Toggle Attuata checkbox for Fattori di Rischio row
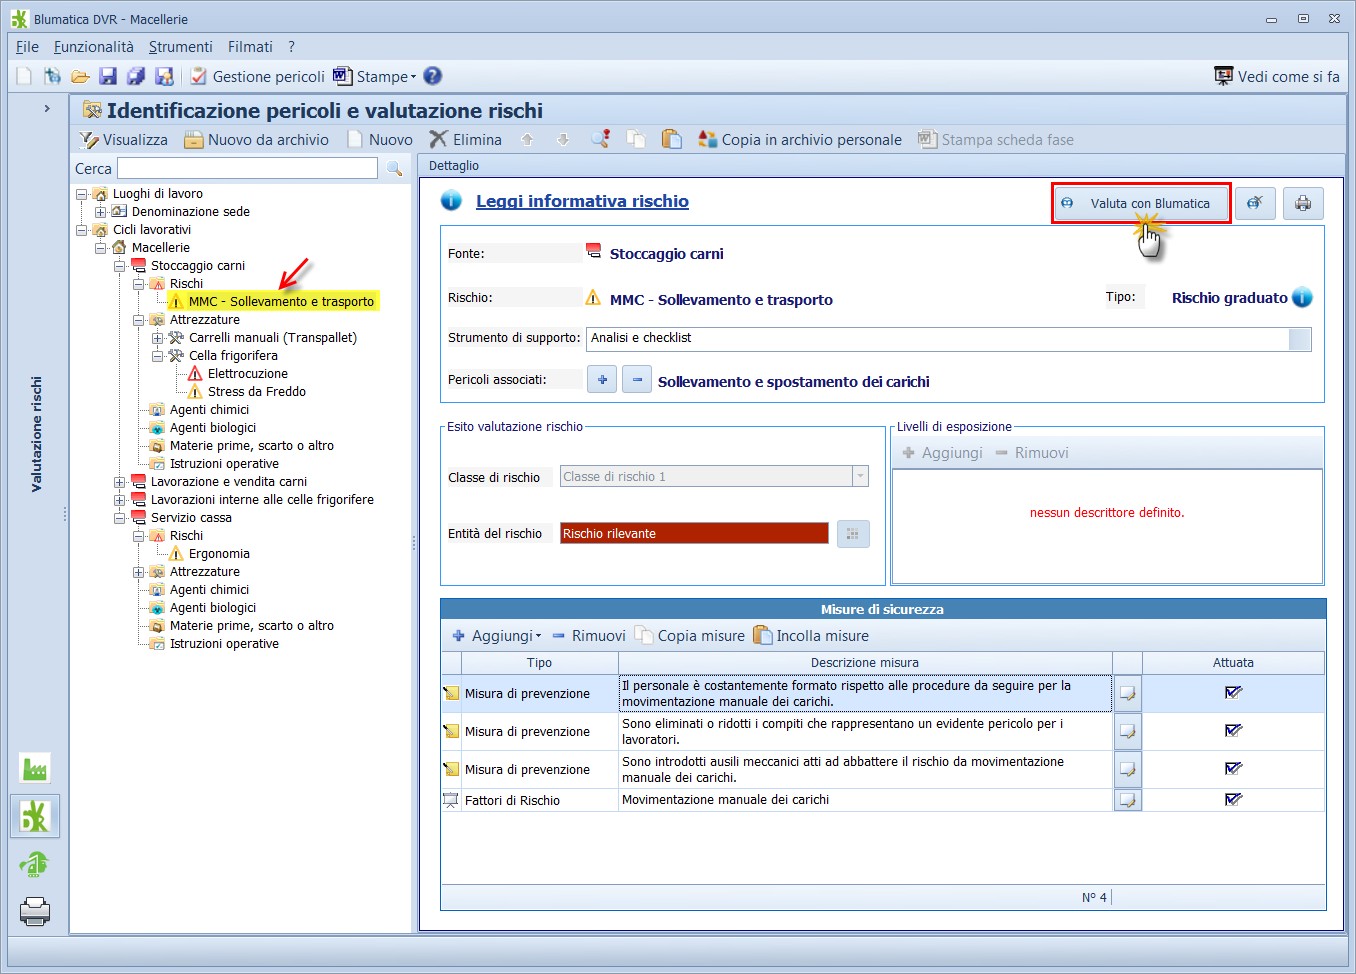The image size is (1356, 974). pos(1233,800)
